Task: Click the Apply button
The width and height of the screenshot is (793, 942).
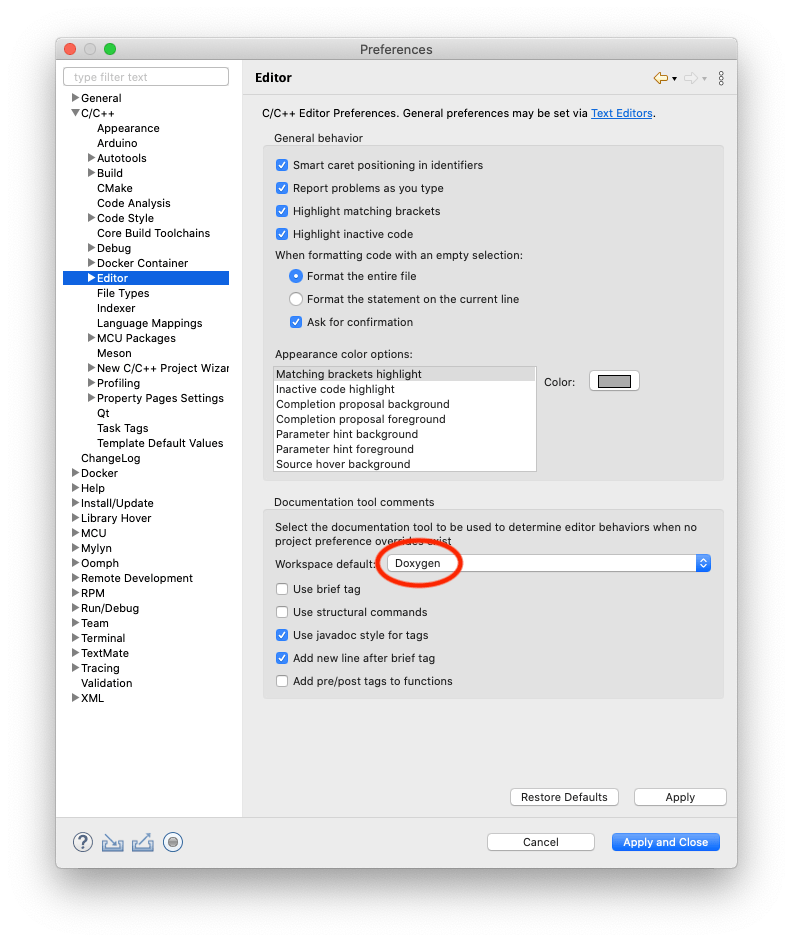Action: point(680,797)
